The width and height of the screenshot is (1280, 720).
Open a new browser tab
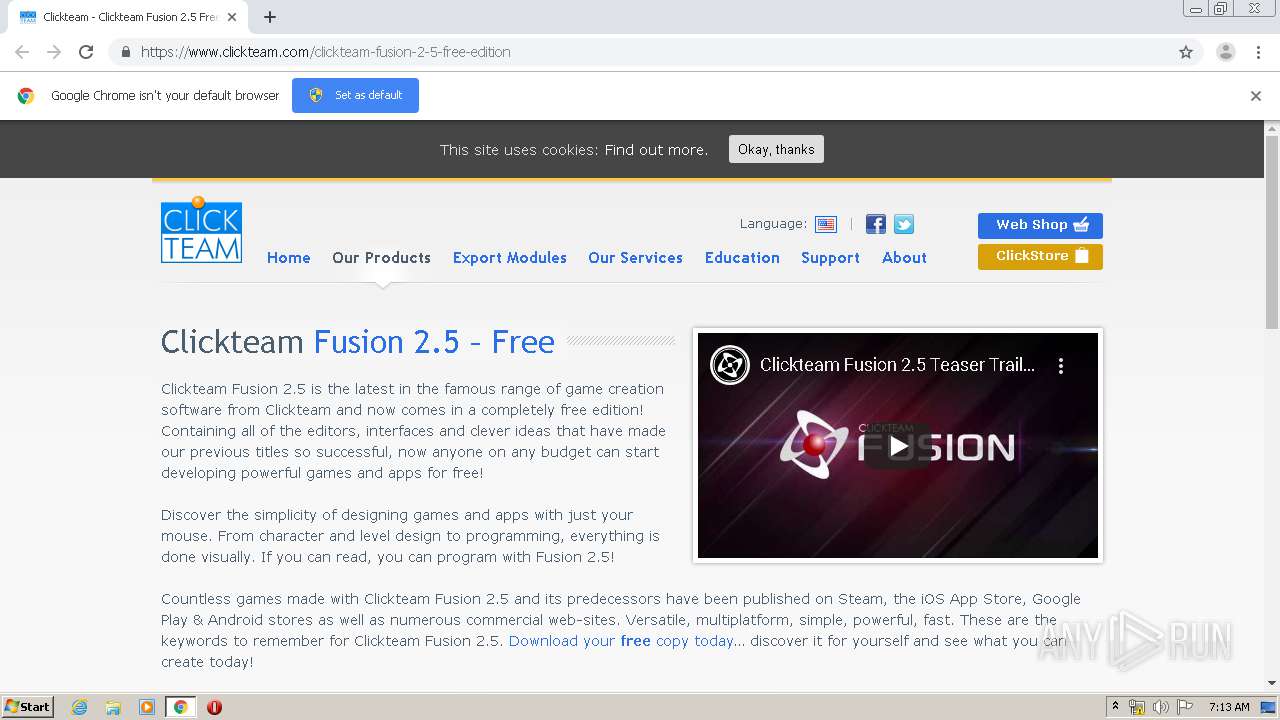point(270,17)
